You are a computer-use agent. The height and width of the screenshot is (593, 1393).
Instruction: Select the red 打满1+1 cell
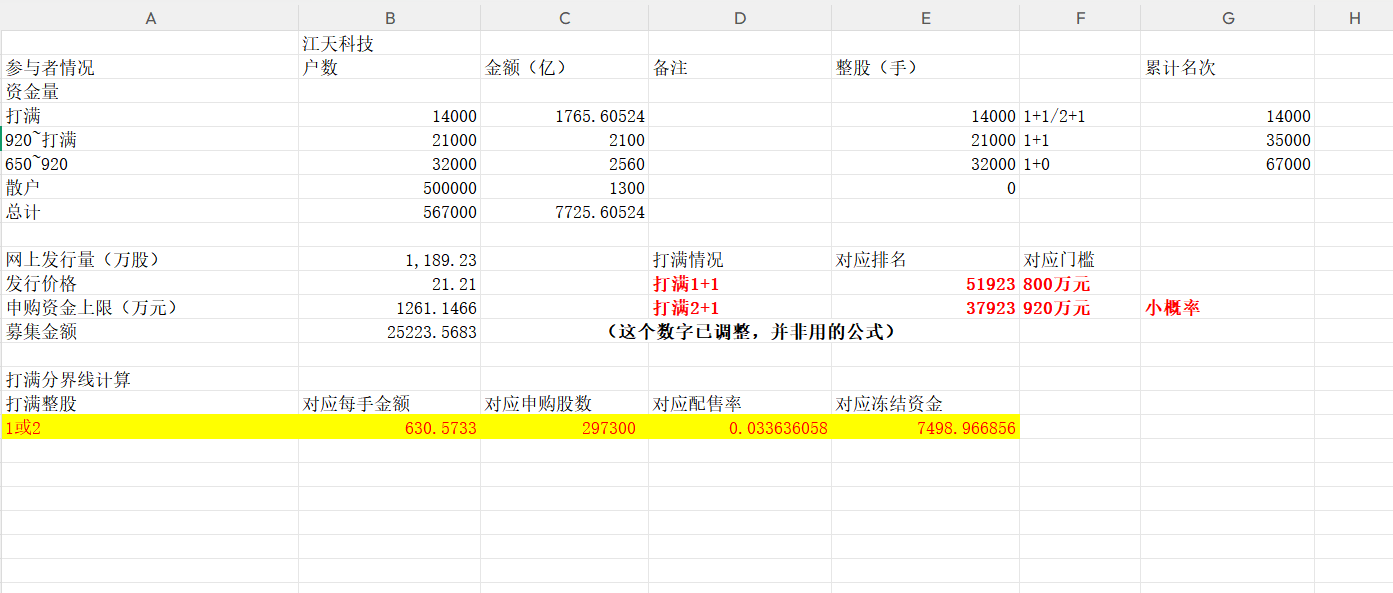(740, 284)
